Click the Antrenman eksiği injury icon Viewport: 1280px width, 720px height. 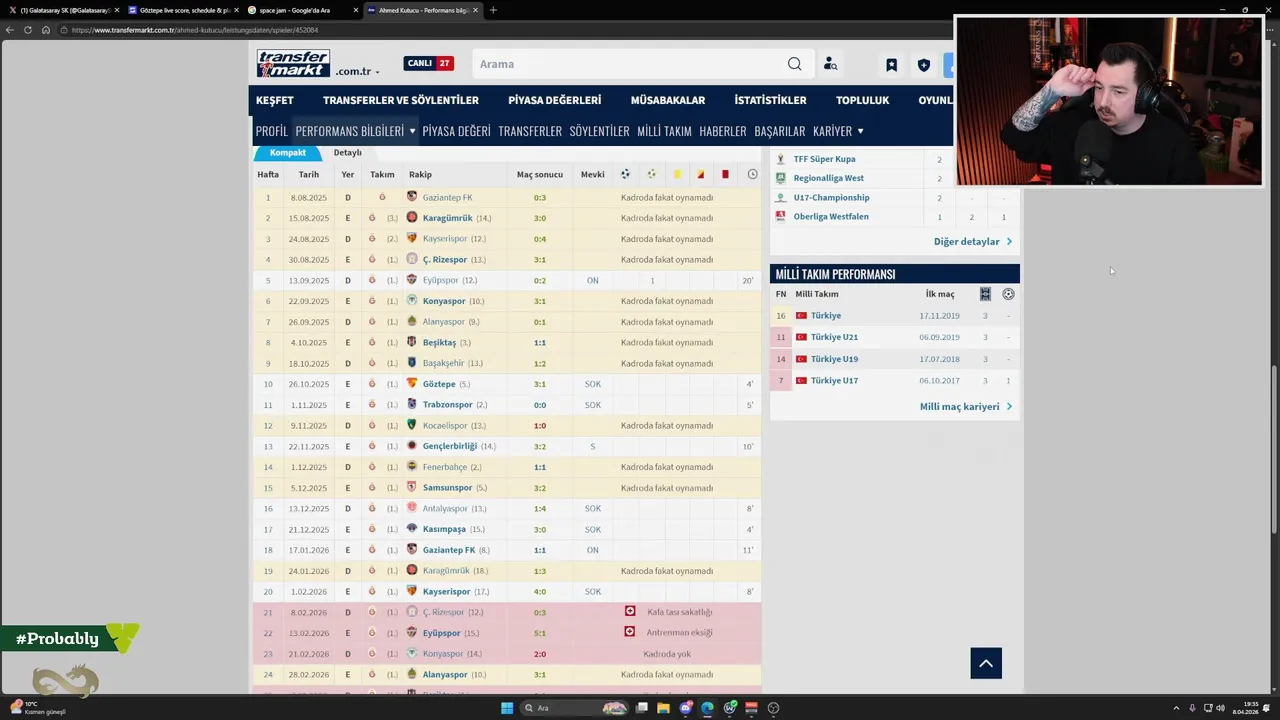tap(630, 632)
